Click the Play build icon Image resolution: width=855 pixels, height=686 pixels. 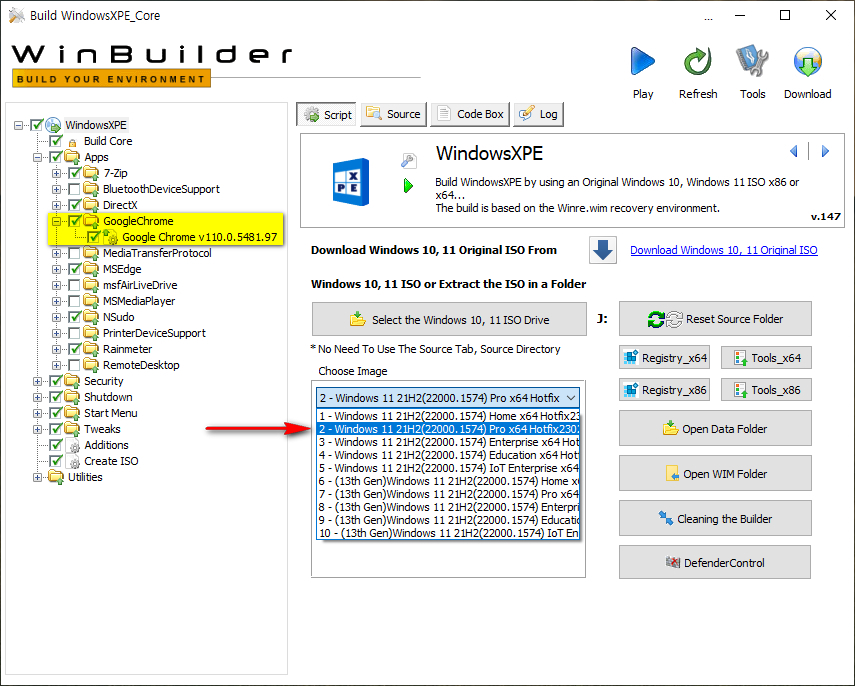coord(643,61)
